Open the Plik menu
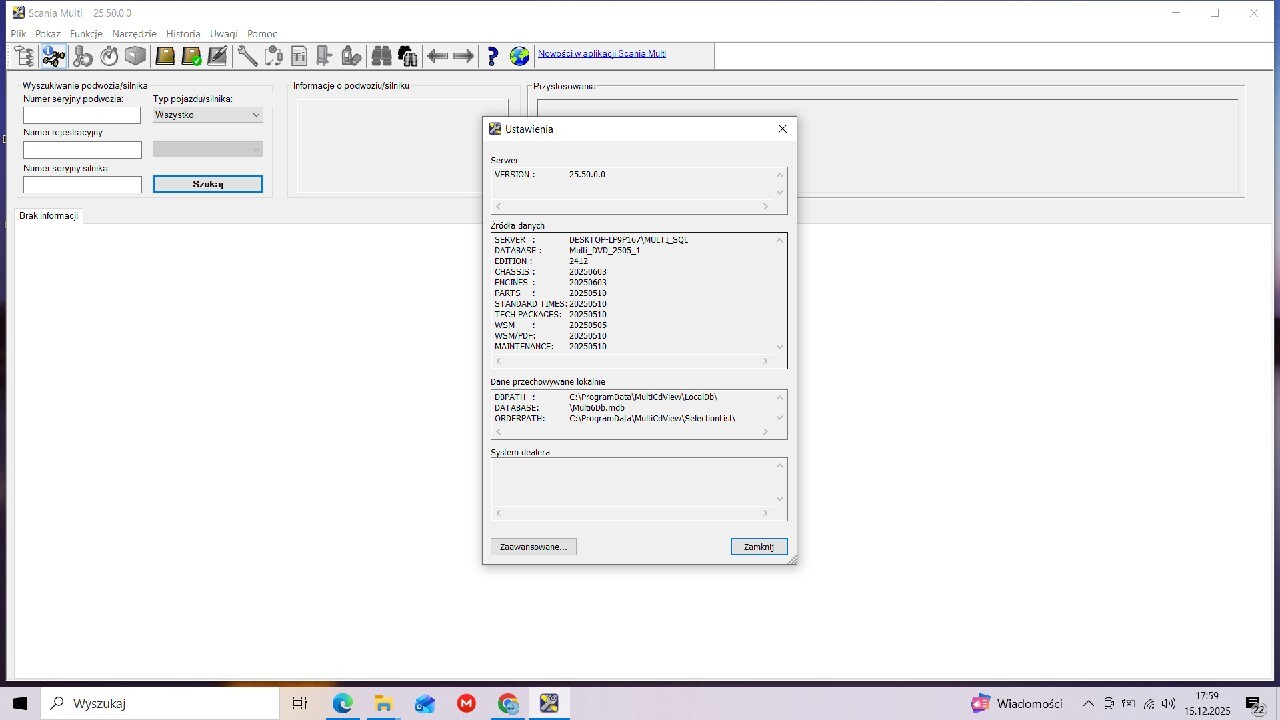The image size is (1280, 720). point(18,34)
